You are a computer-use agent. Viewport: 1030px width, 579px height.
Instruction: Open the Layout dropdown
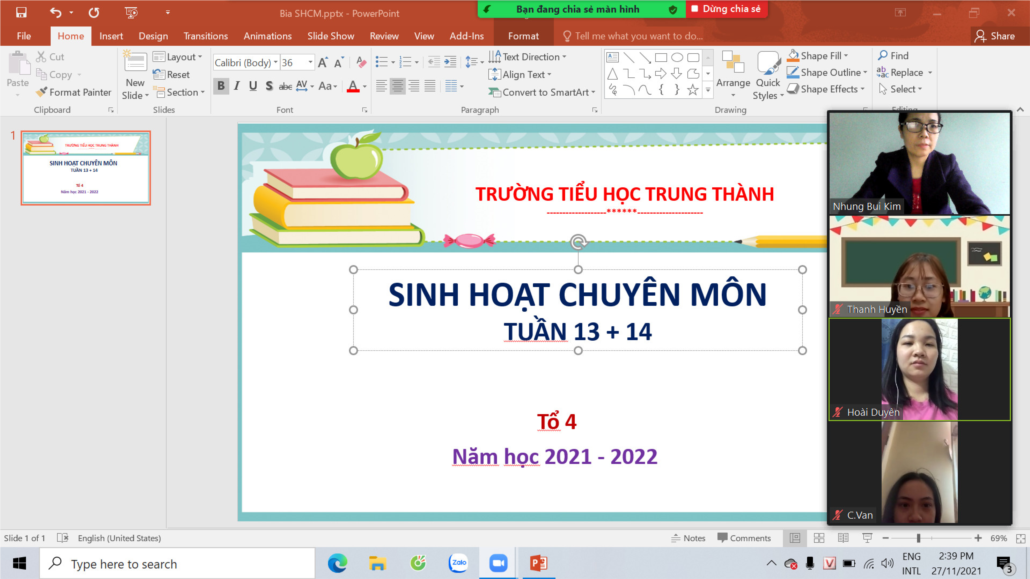pyautogui.click(x=178, y=57)
